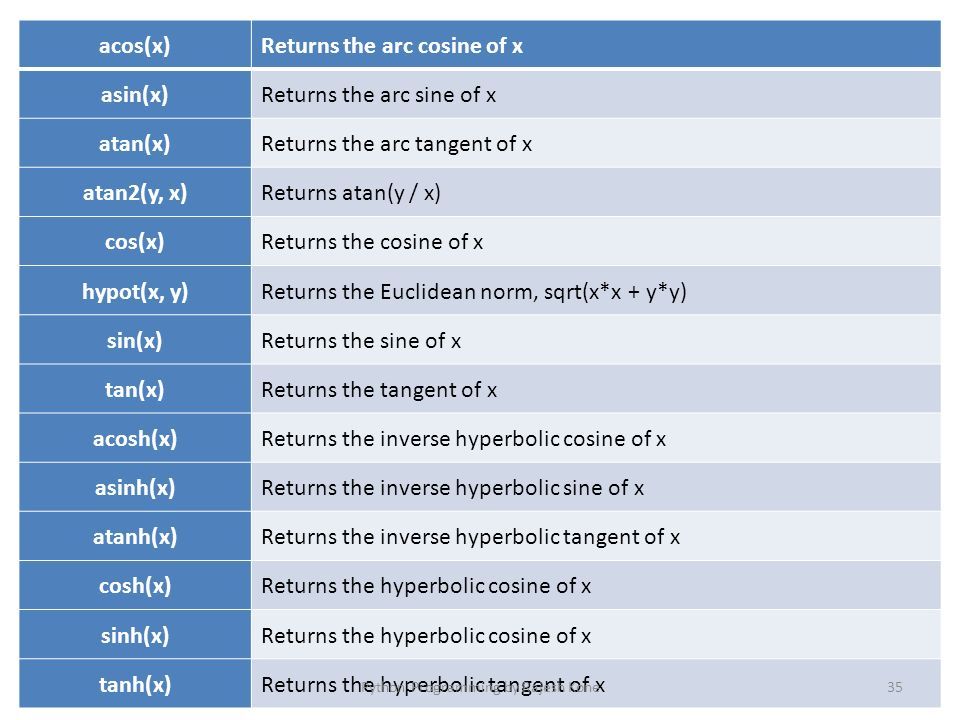Click the atan(x) function cell
The height and width of the screenshot is (720, 960).
point(135,143)
